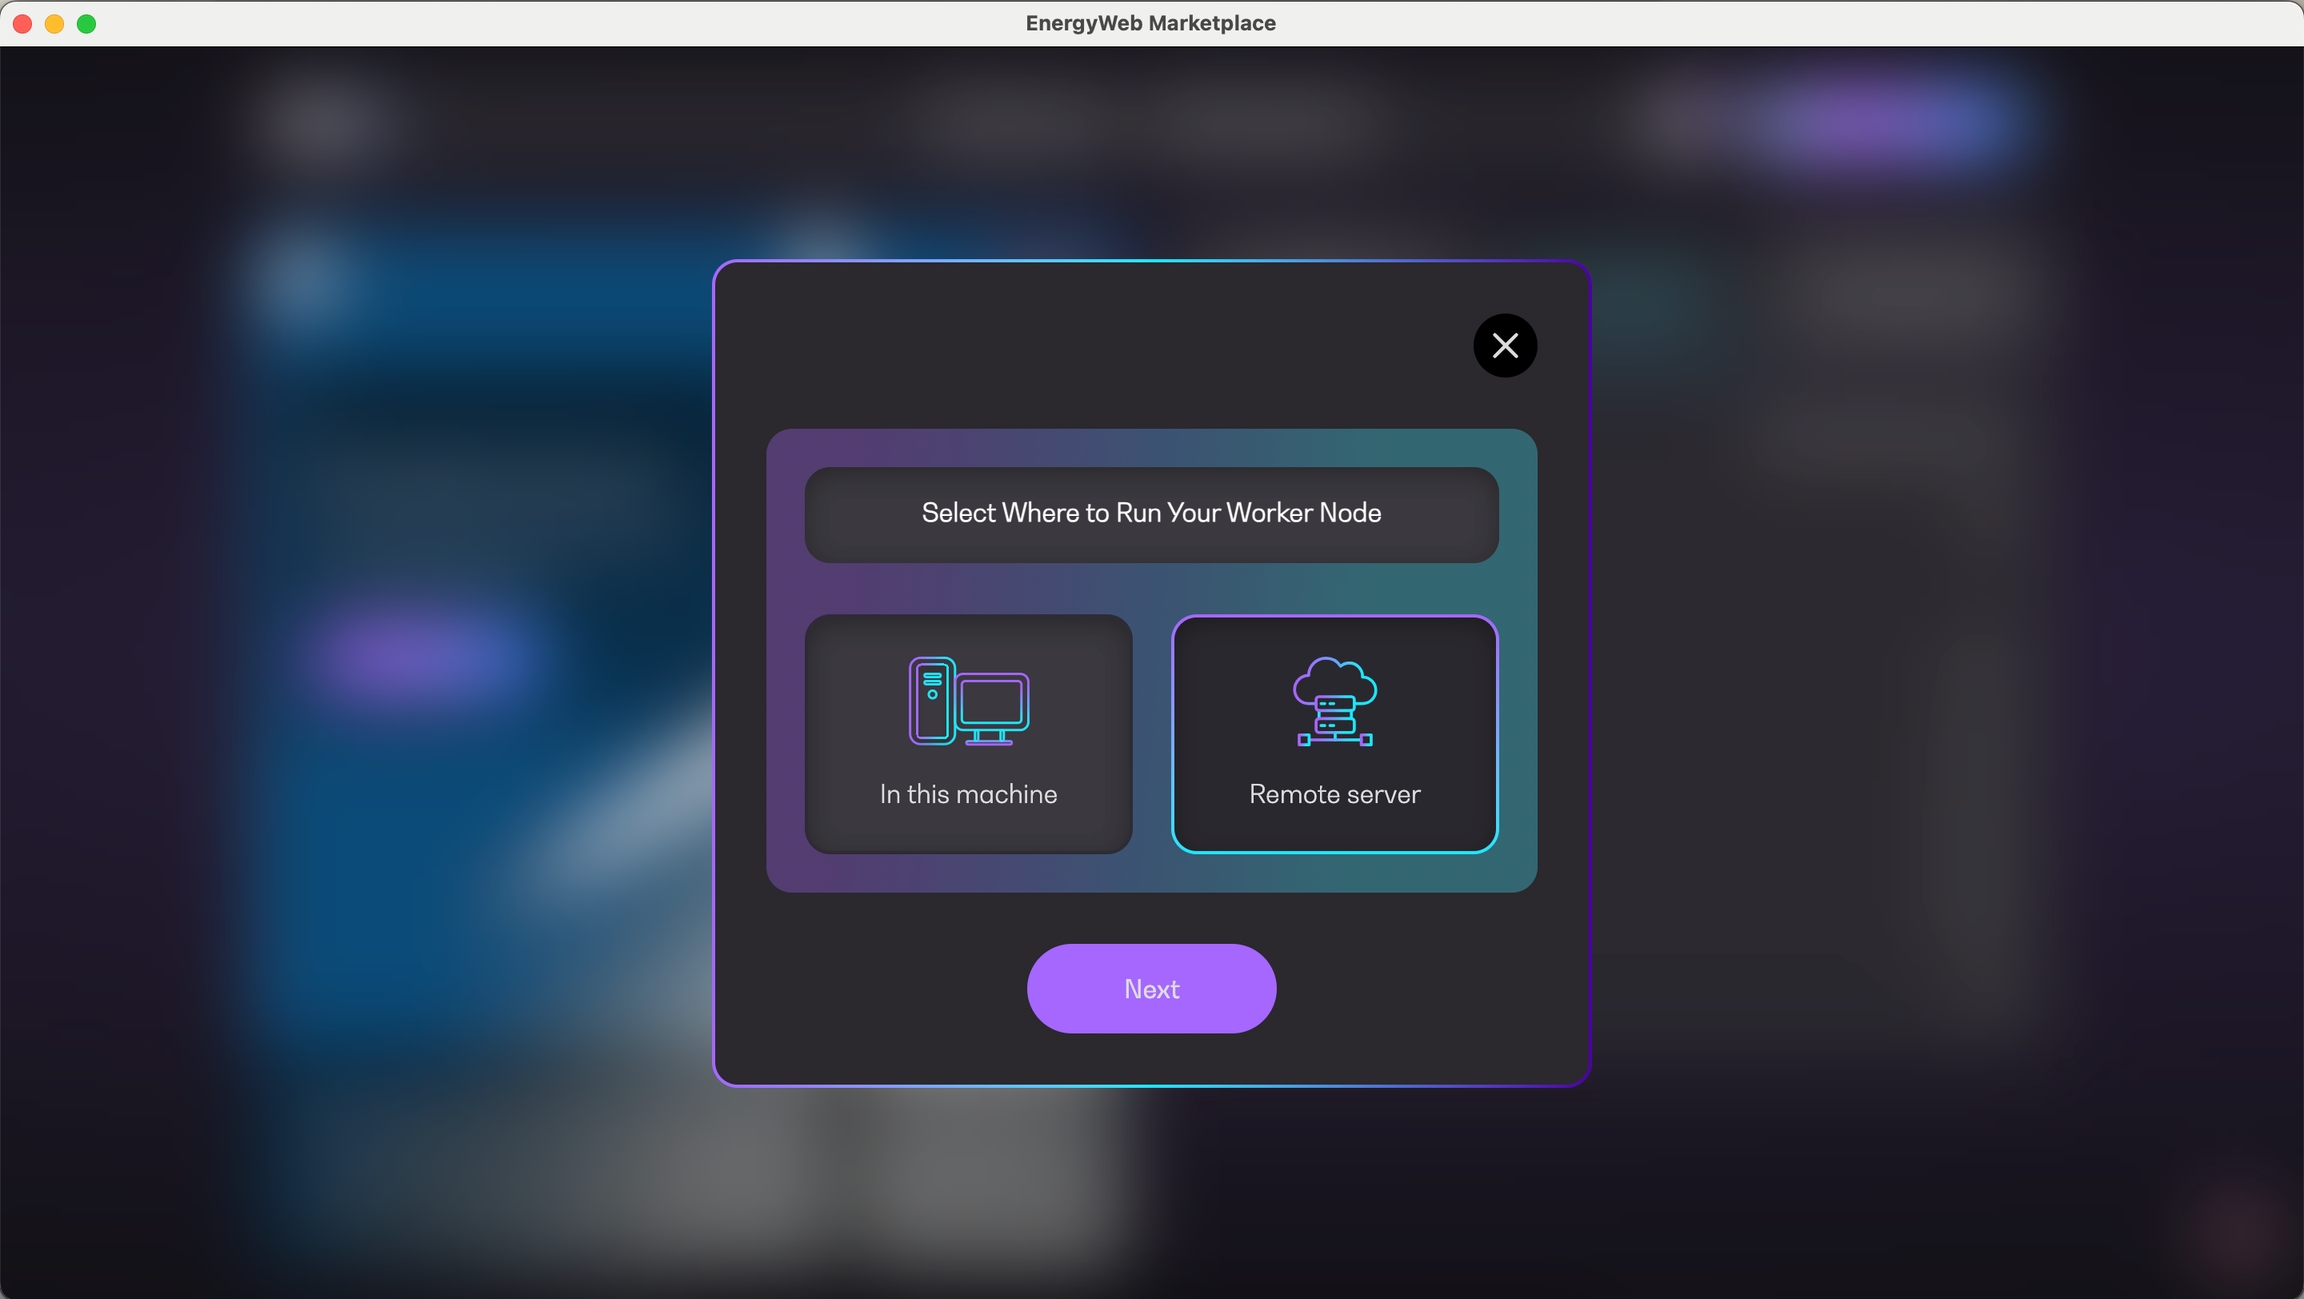Click the computer tower in machine icon

click(931, 701)
